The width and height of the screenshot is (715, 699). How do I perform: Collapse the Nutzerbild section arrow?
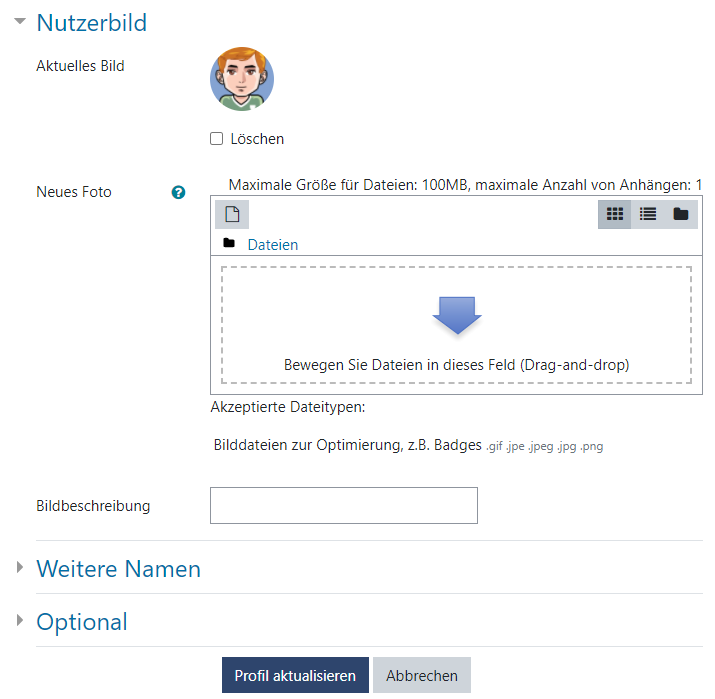(20, 22)
